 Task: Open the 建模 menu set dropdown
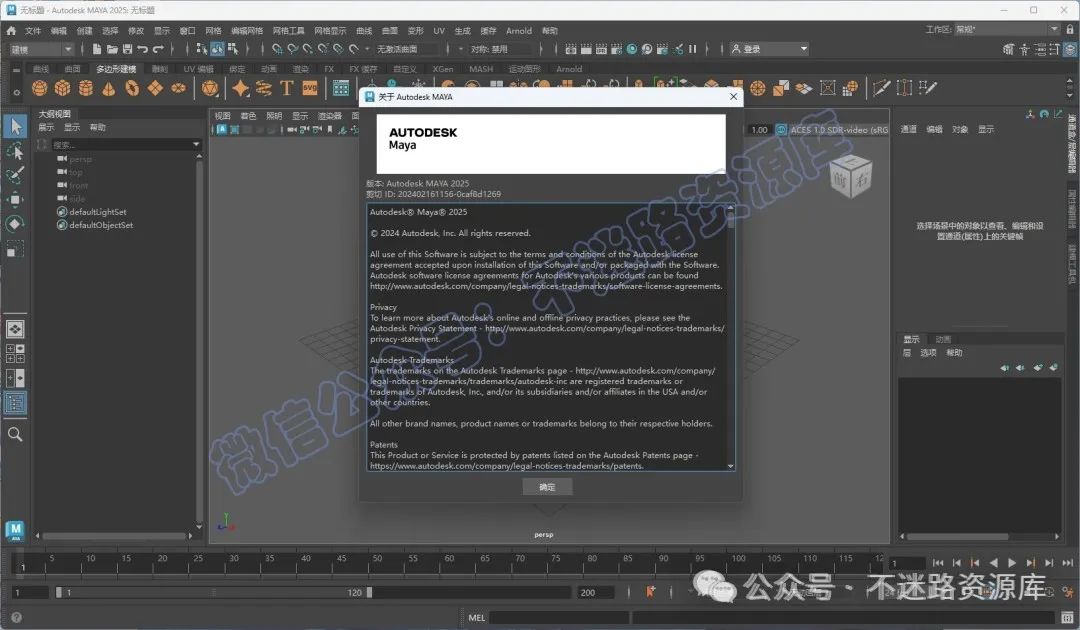(41, 49)
